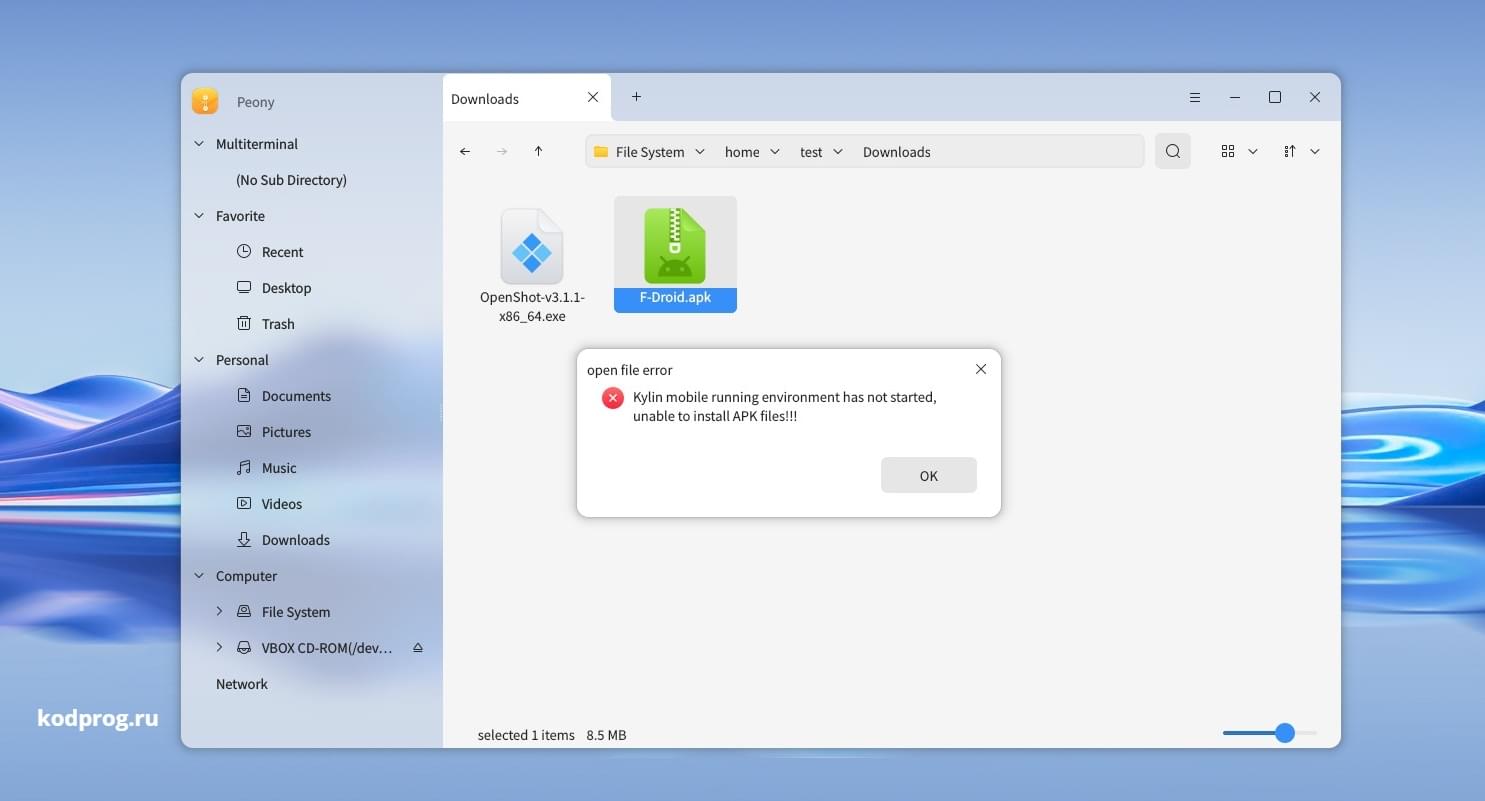Screen dimensions: 1485x801
Task: Close the open file error dialog
Action: (x=981, y=369)
